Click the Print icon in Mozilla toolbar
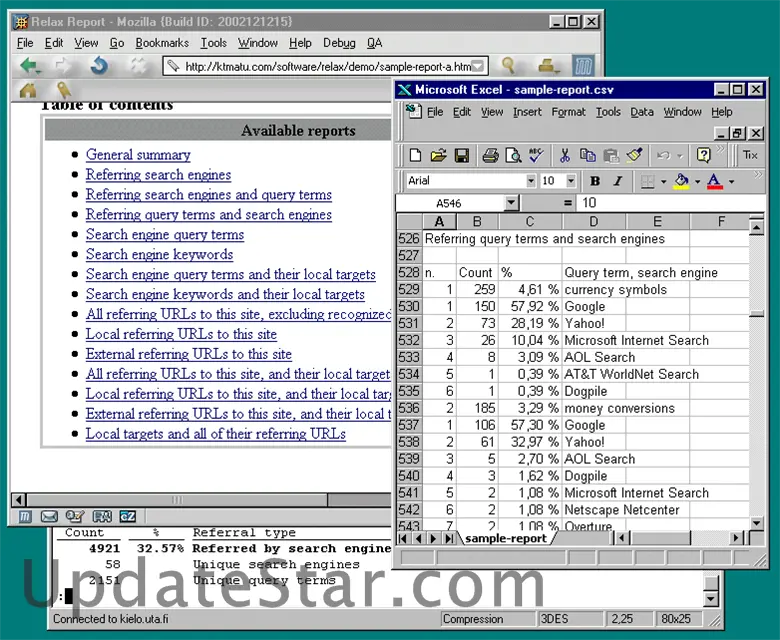Screen dimensions: 780x640 pyautogui.click(x=548, y=65)
